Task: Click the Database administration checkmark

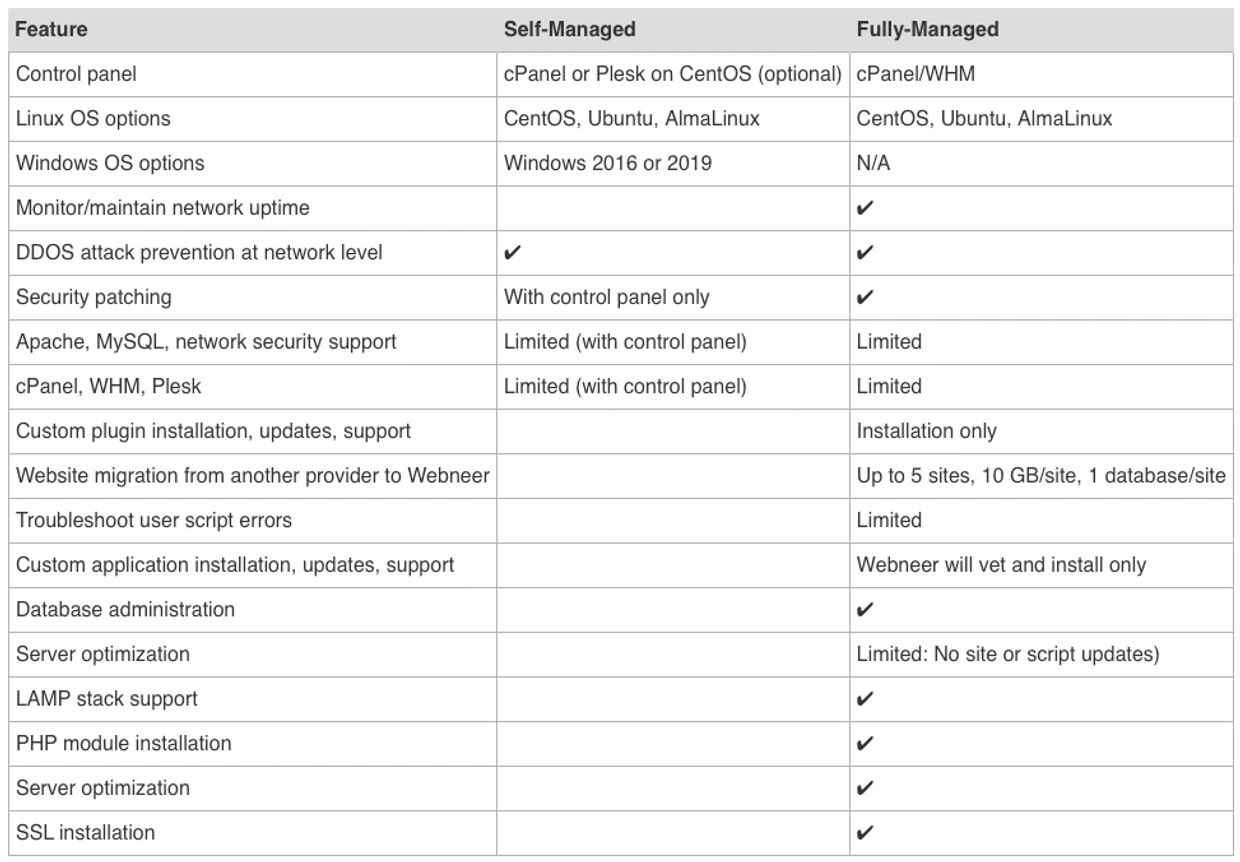Action: tap(866, 610)
